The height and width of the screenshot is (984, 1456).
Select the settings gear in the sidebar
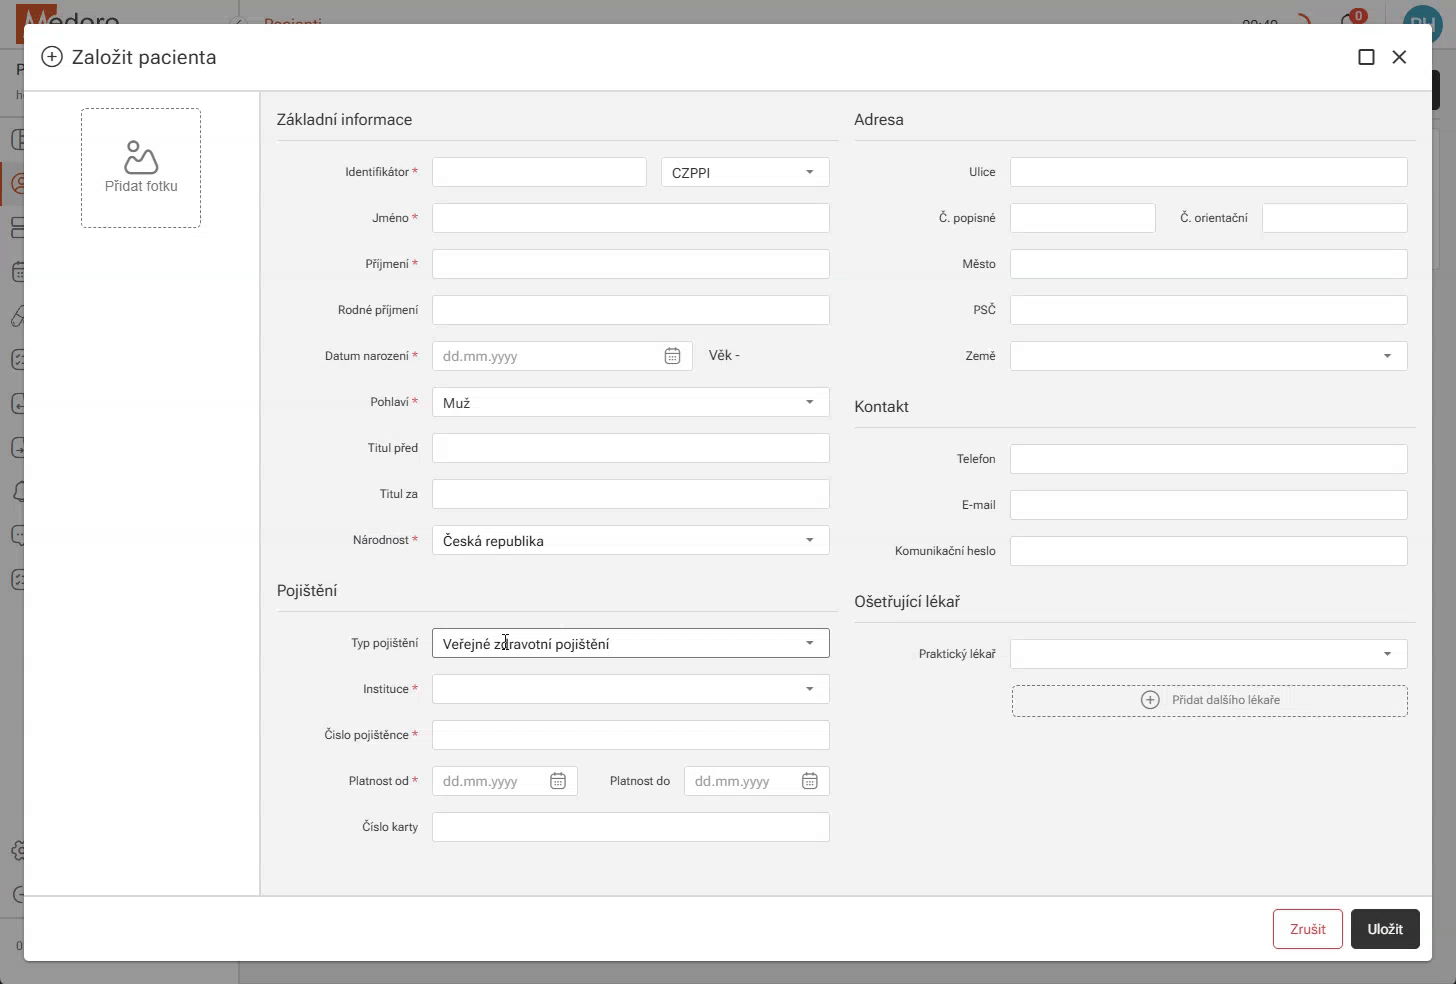point(18,851)
